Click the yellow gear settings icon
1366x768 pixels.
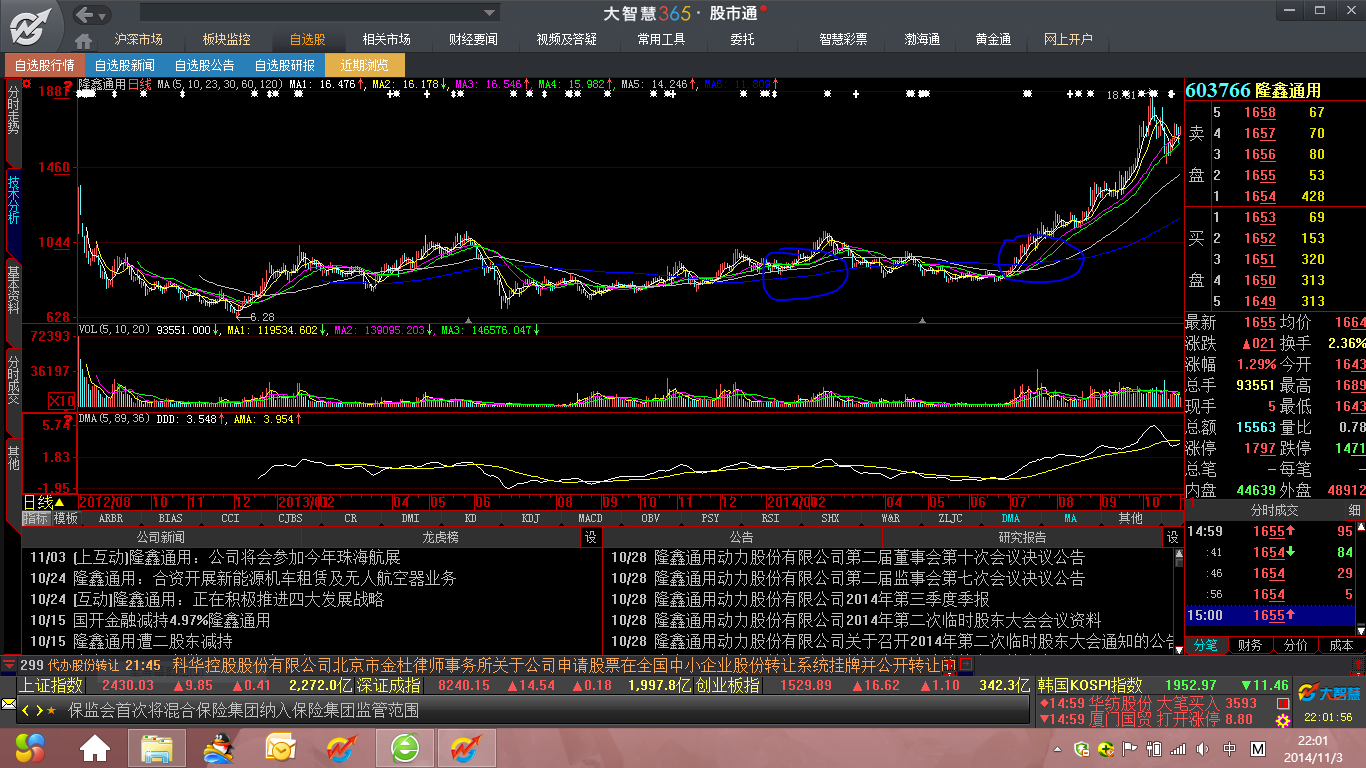coord(1282,720)
